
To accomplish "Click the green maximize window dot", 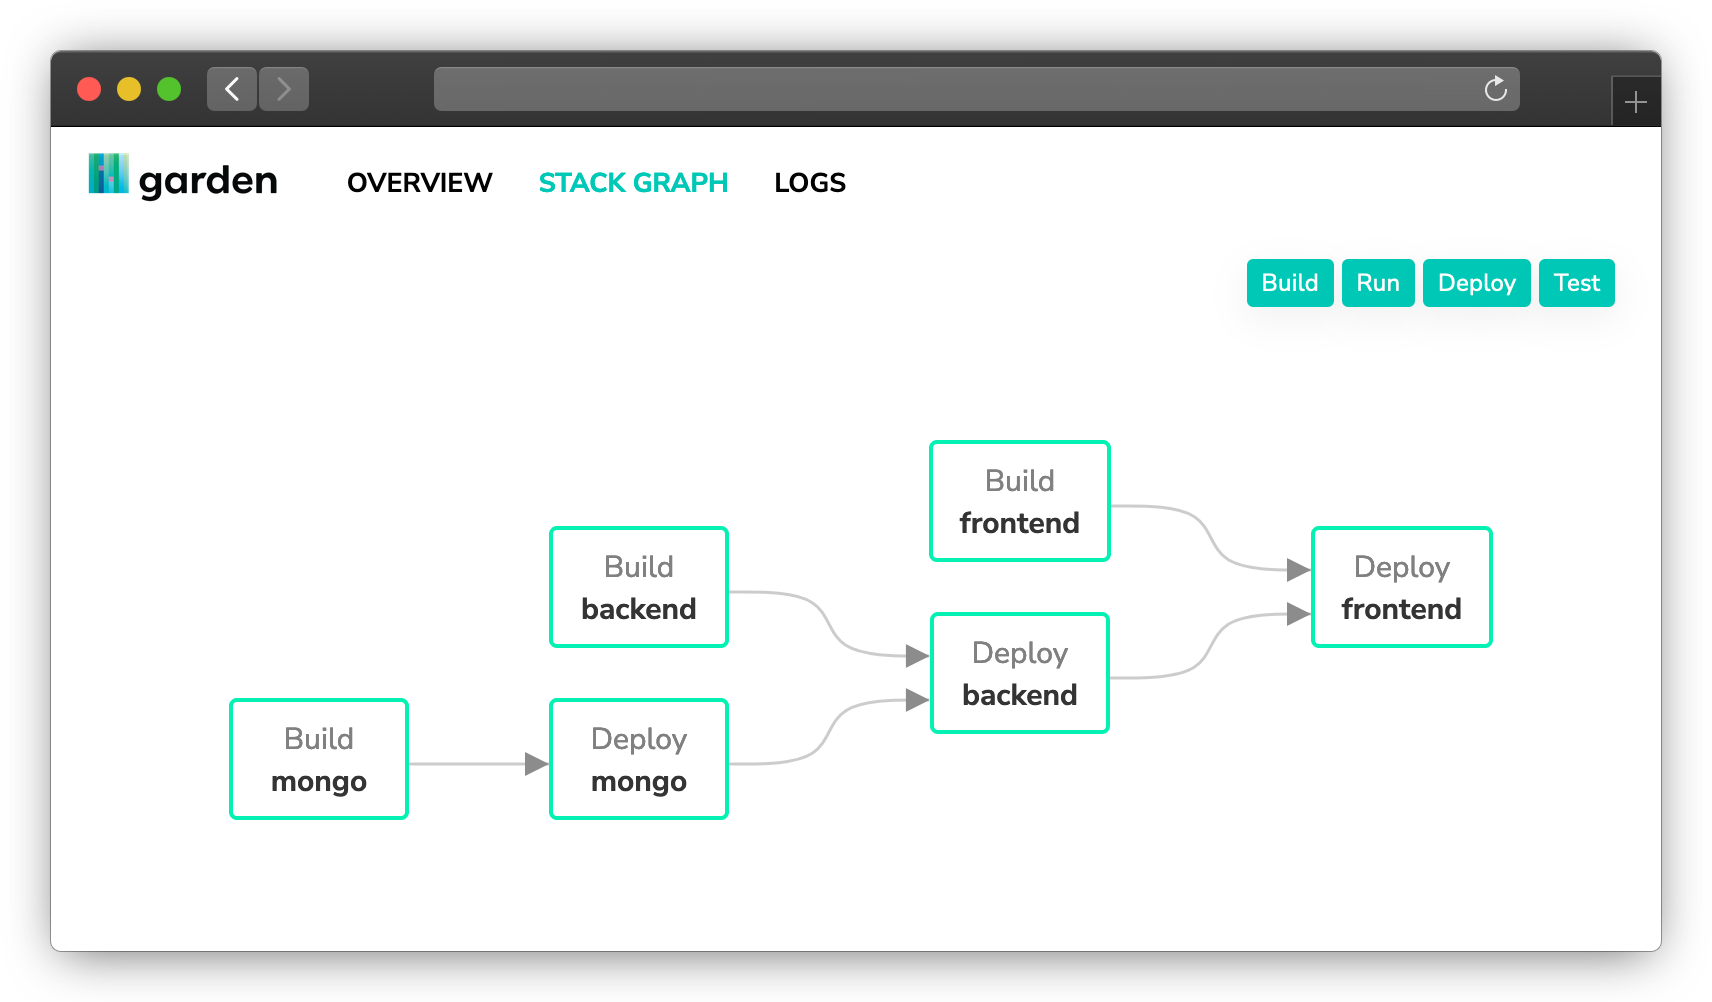I will pos(169,89).
